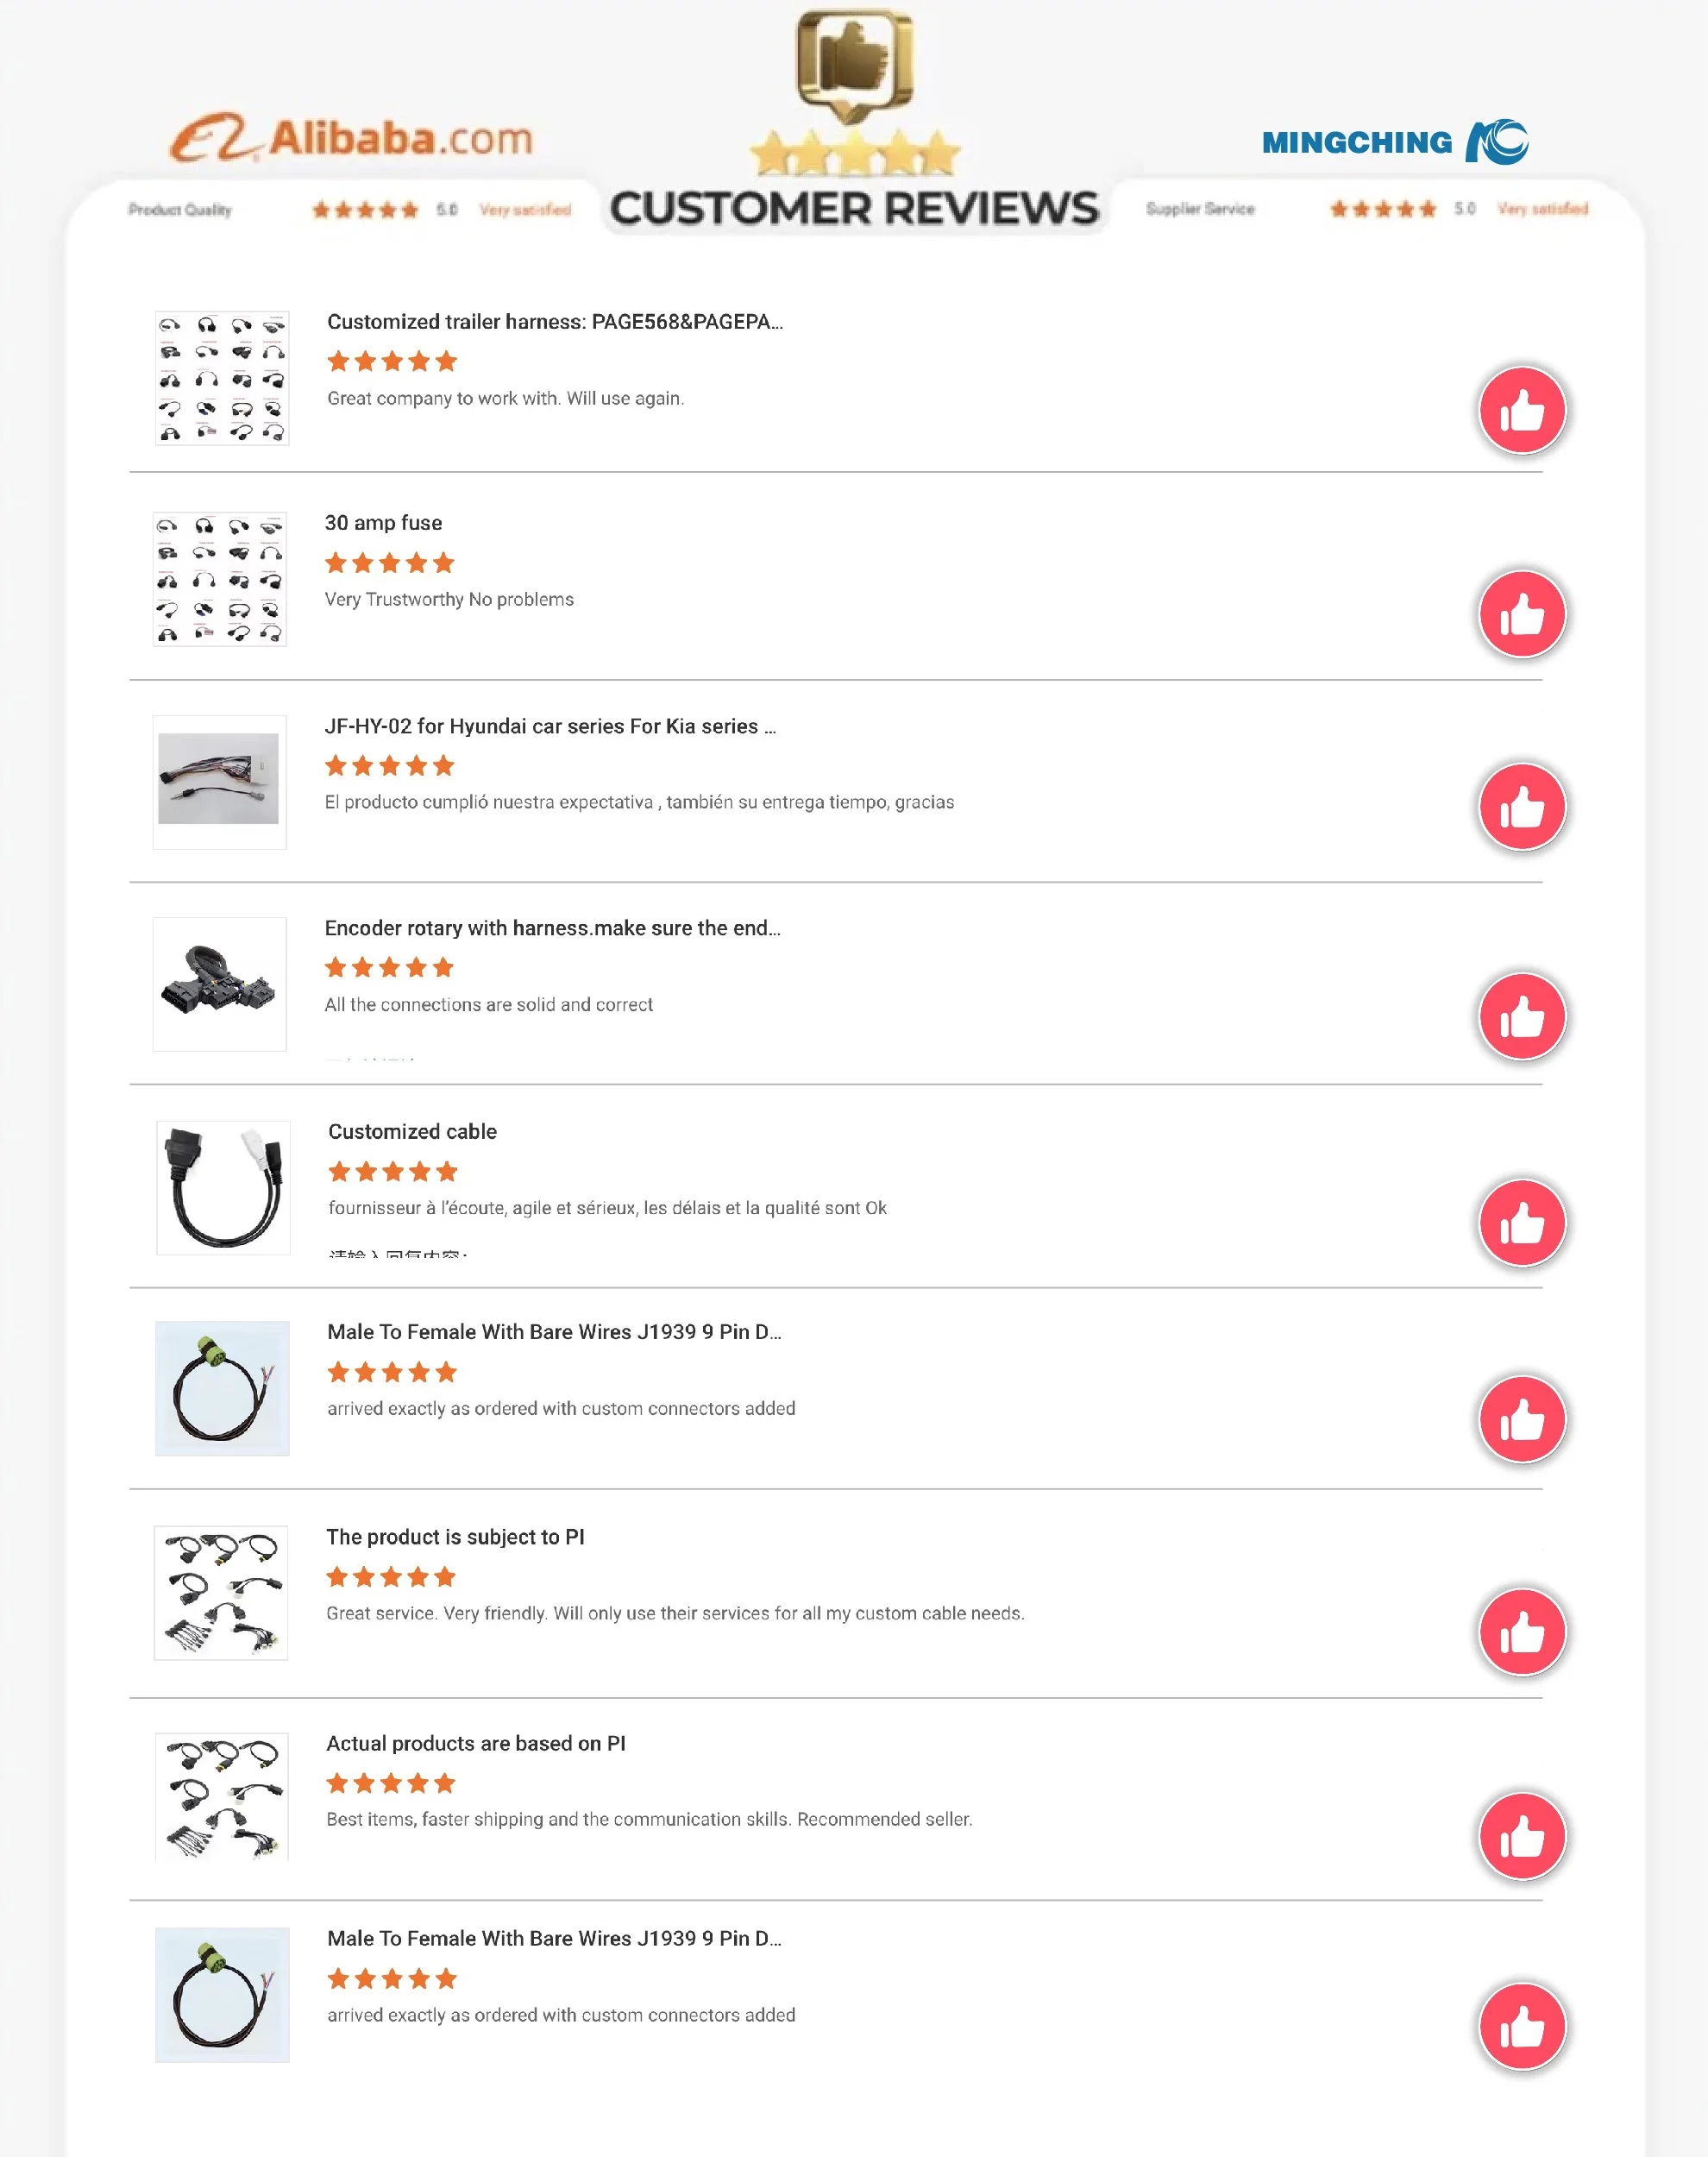Click the MINGCHING brand logo
The image size is (1708, 2157).
click(x=1395, y=142)
